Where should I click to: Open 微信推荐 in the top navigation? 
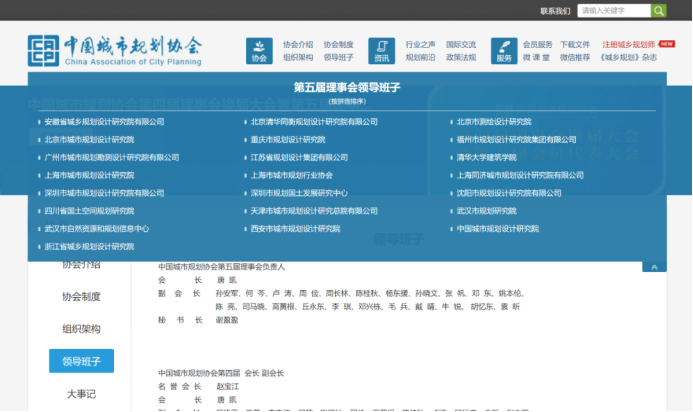pyautogui.click(x=575, y=57)
